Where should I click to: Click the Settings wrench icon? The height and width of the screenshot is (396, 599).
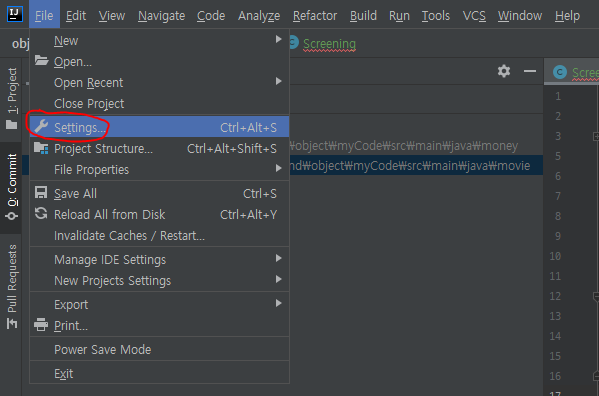41,126
